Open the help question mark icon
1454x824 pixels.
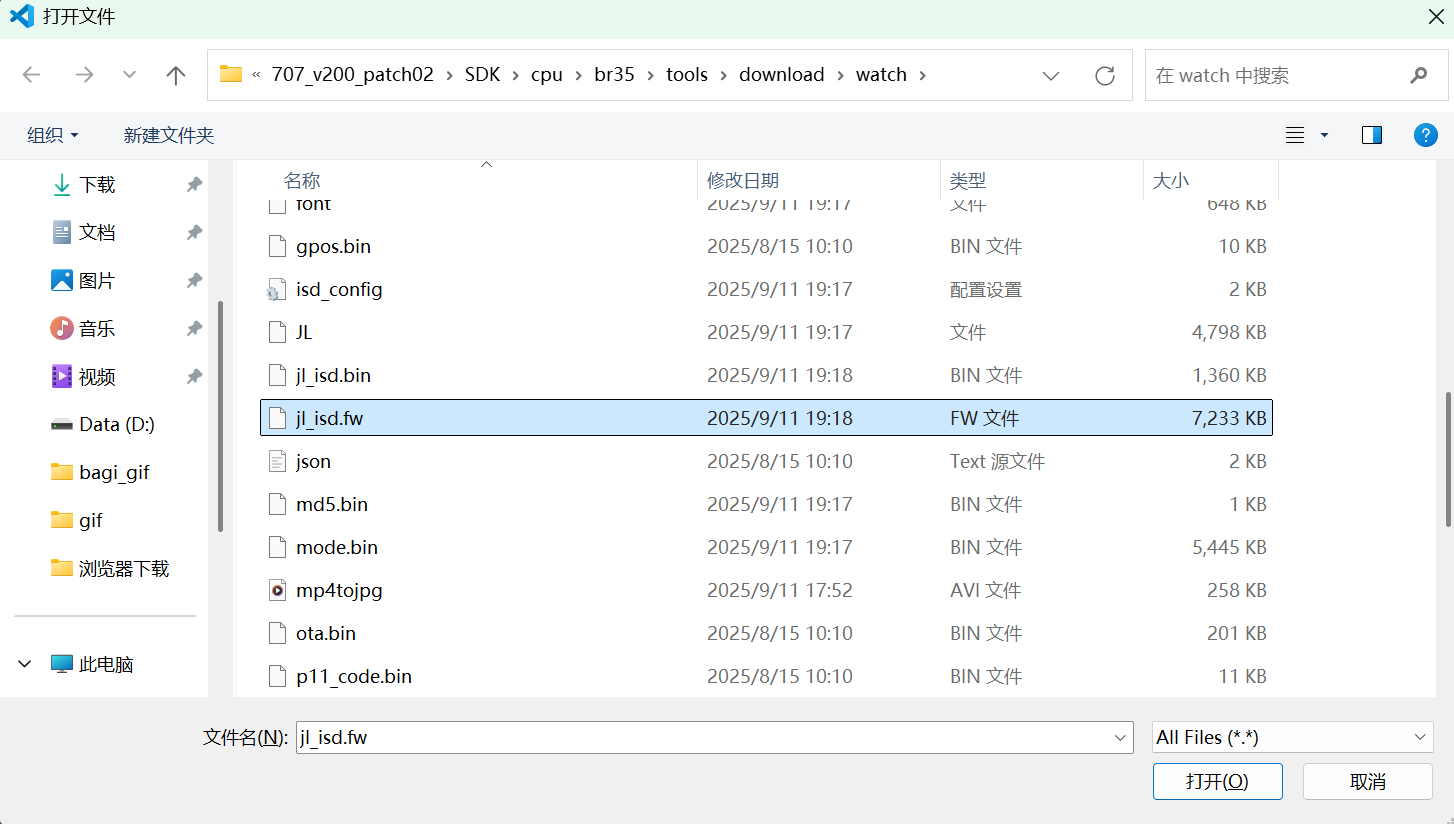[x=1426, y=135]
